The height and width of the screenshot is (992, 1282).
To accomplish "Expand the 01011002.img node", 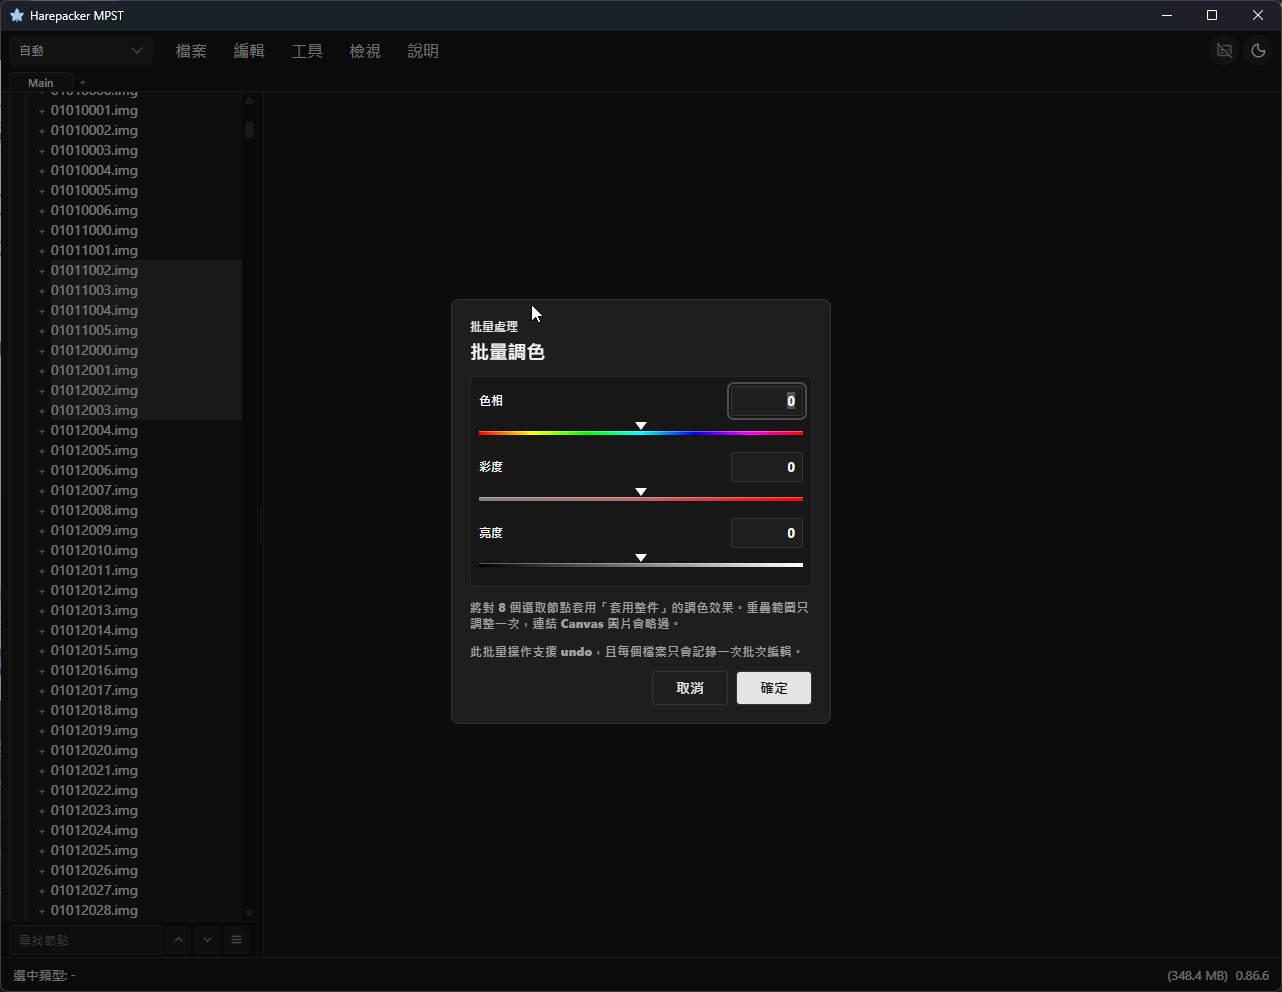I will (42, 271).
